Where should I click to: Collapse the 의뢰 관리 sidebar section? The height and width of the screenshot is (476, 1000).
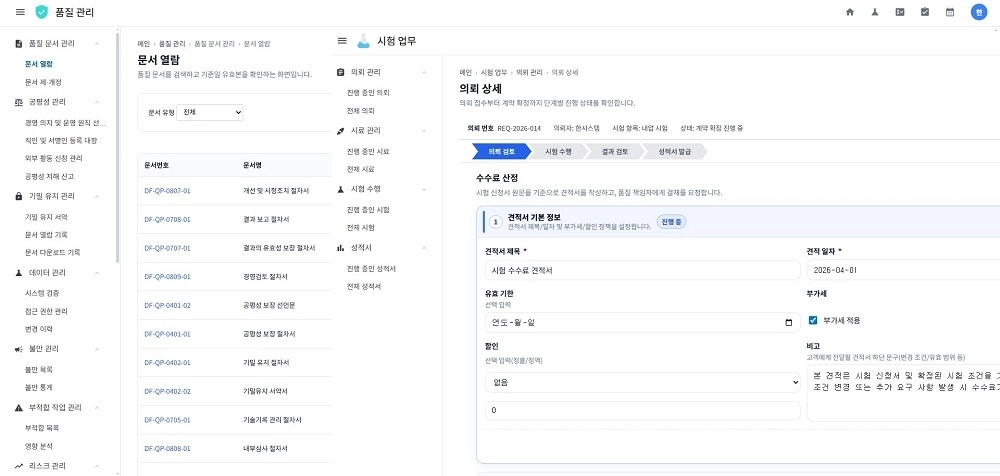(423, 72)
